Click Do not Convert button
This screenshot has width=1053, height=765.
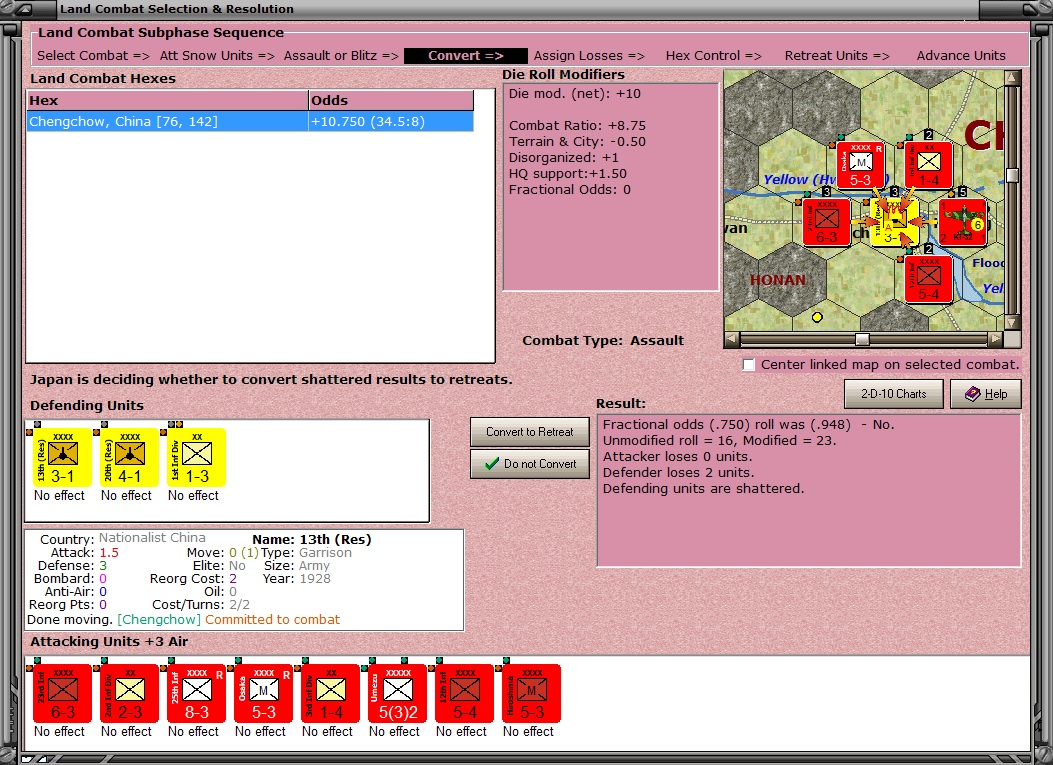pyautogui.click(x=530, y=464)
